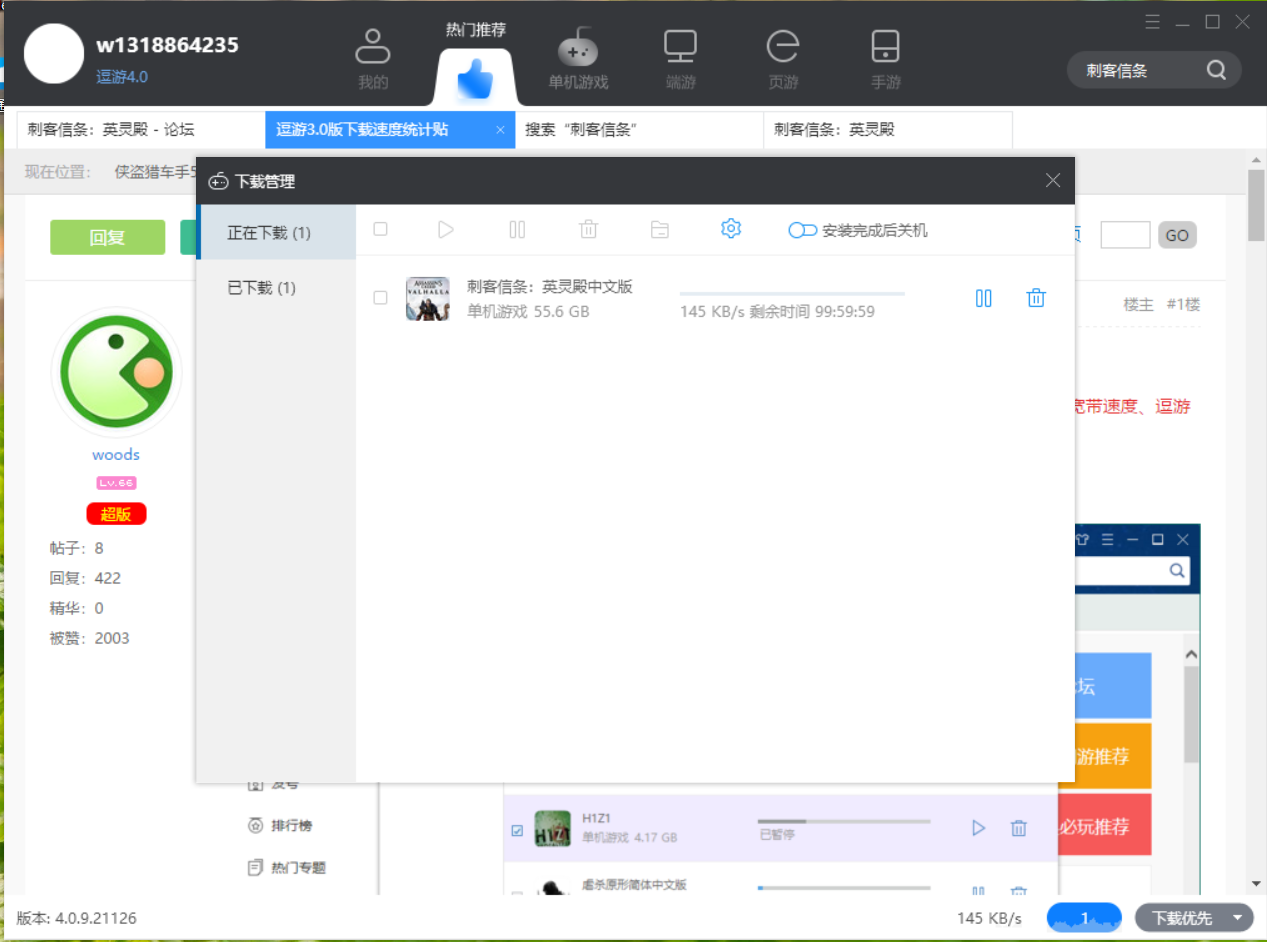Open 单机游戏 gamepad icon

[577, 47]
